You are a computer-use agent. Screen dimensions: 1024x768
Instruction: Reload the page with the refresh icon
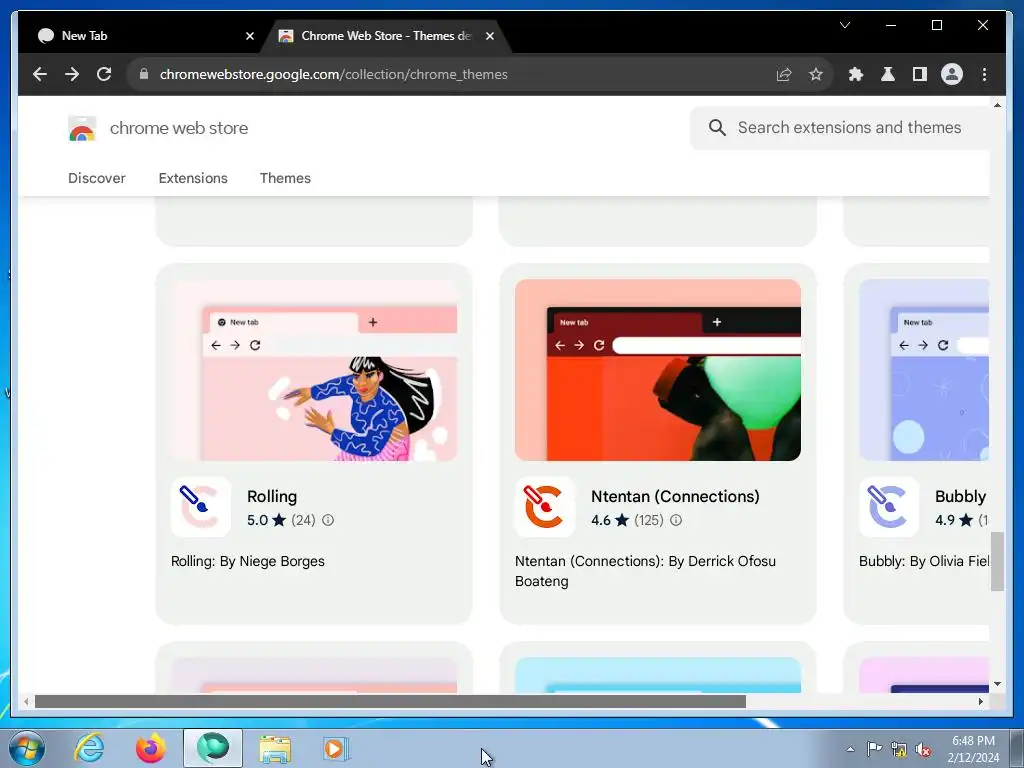click(104, 74)
